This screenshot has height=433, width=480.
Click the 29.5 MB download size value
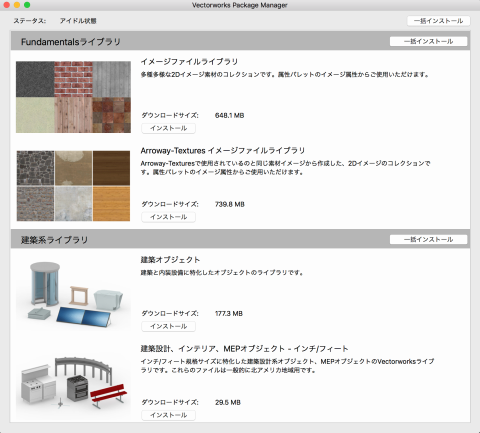click(228, 402)
